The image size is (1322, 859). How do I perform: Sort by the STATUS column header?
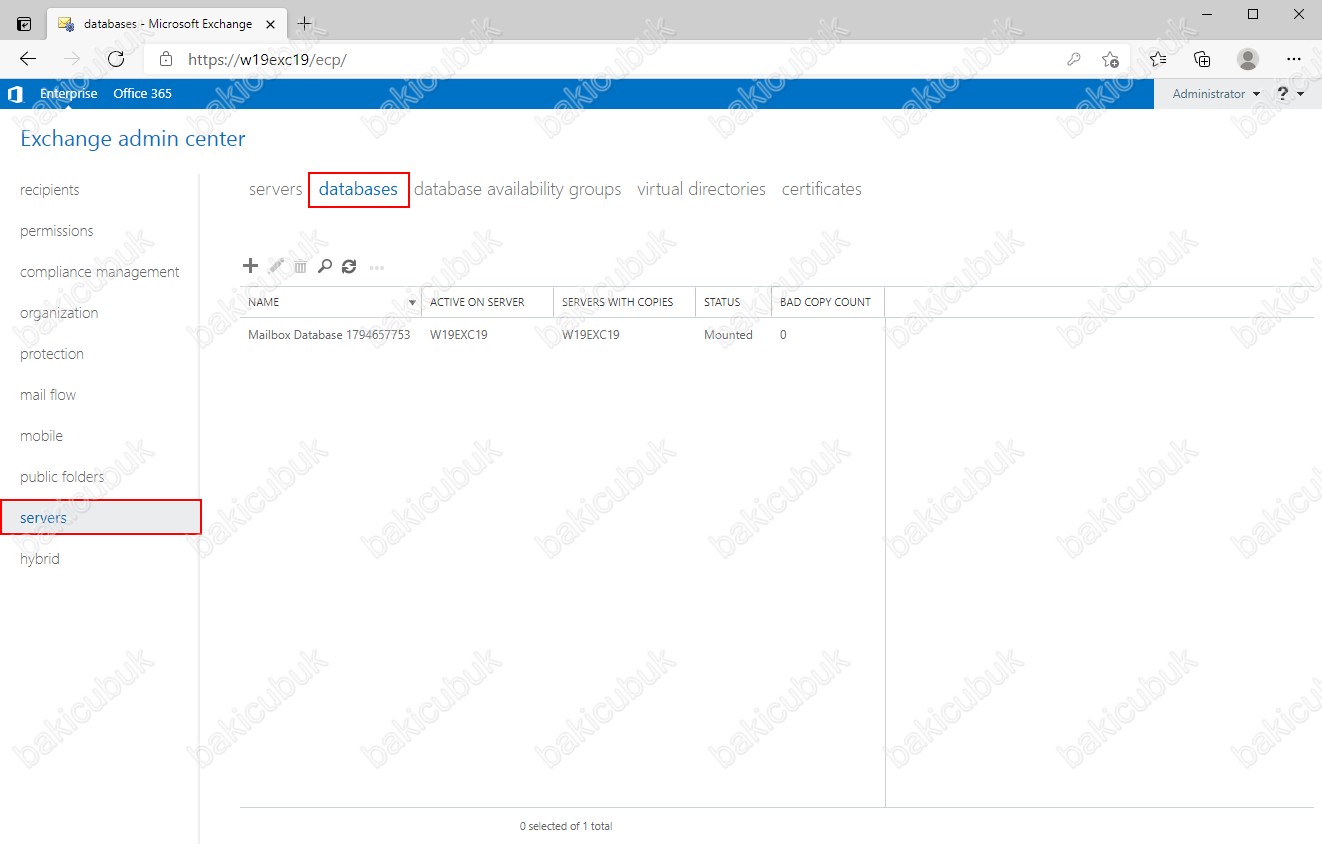[733, 302]
